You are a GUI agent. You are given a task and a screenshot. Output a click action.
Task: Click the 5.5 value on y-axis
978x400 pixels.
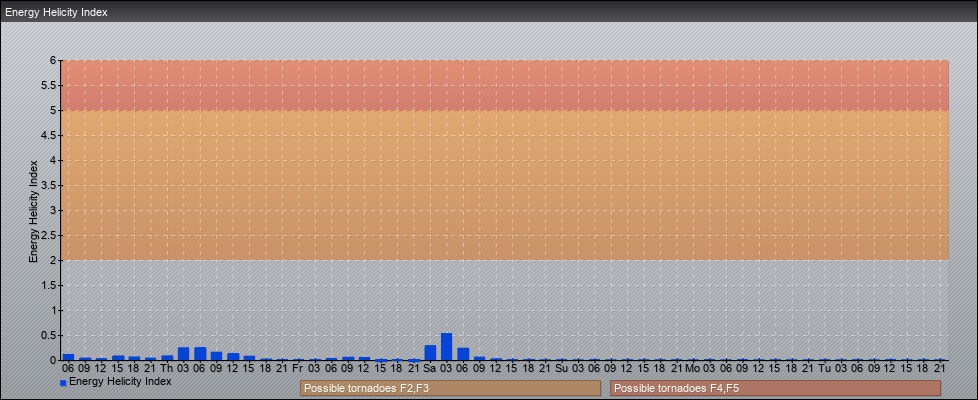pyautogui.click(x=49, y=85)
